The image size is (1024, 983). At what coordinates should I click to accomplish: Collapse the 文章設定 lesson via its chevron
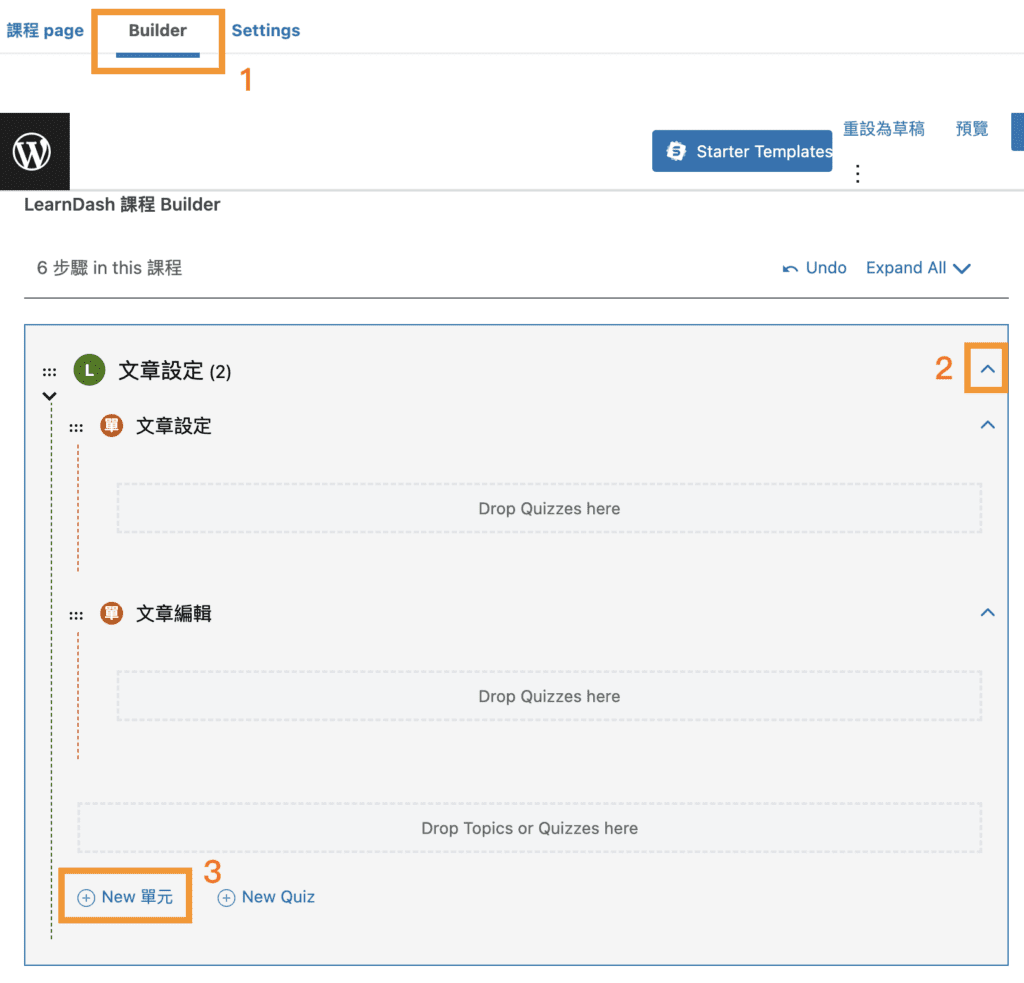tap(986, 368)
